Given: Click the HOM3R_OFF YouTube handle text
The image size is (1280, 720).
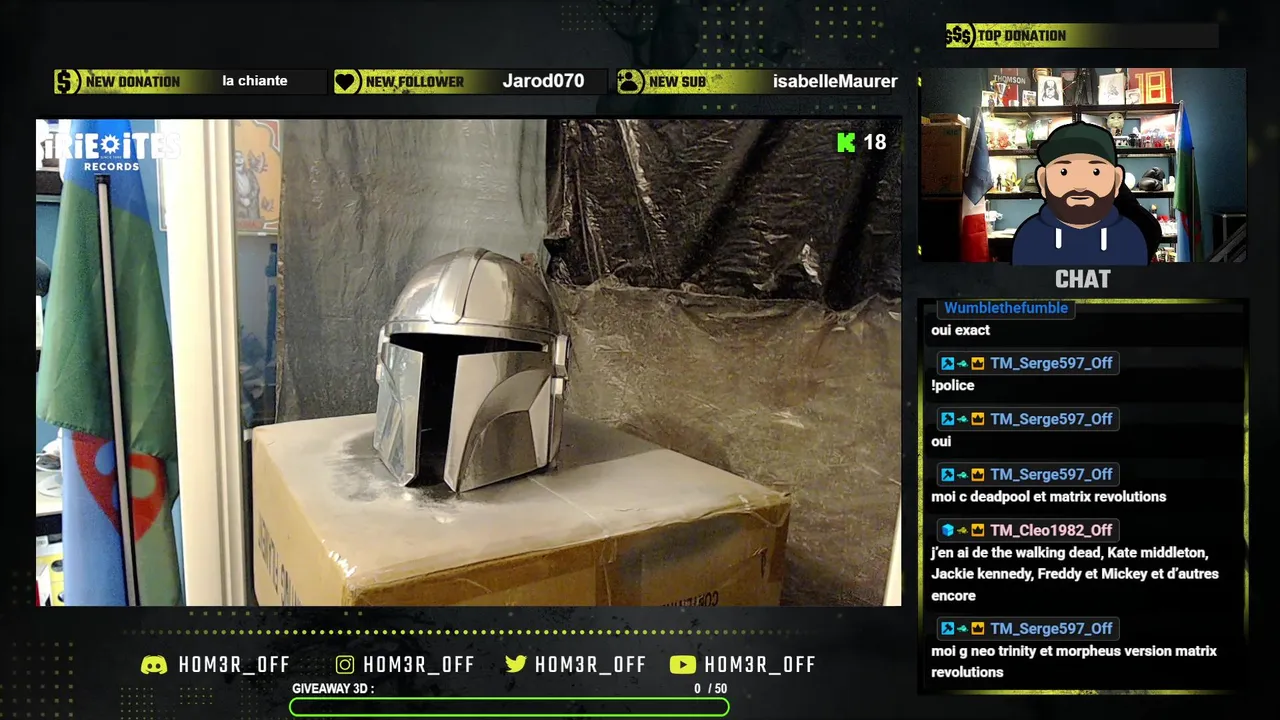Looking at the screenshot, I should (760, 665).
